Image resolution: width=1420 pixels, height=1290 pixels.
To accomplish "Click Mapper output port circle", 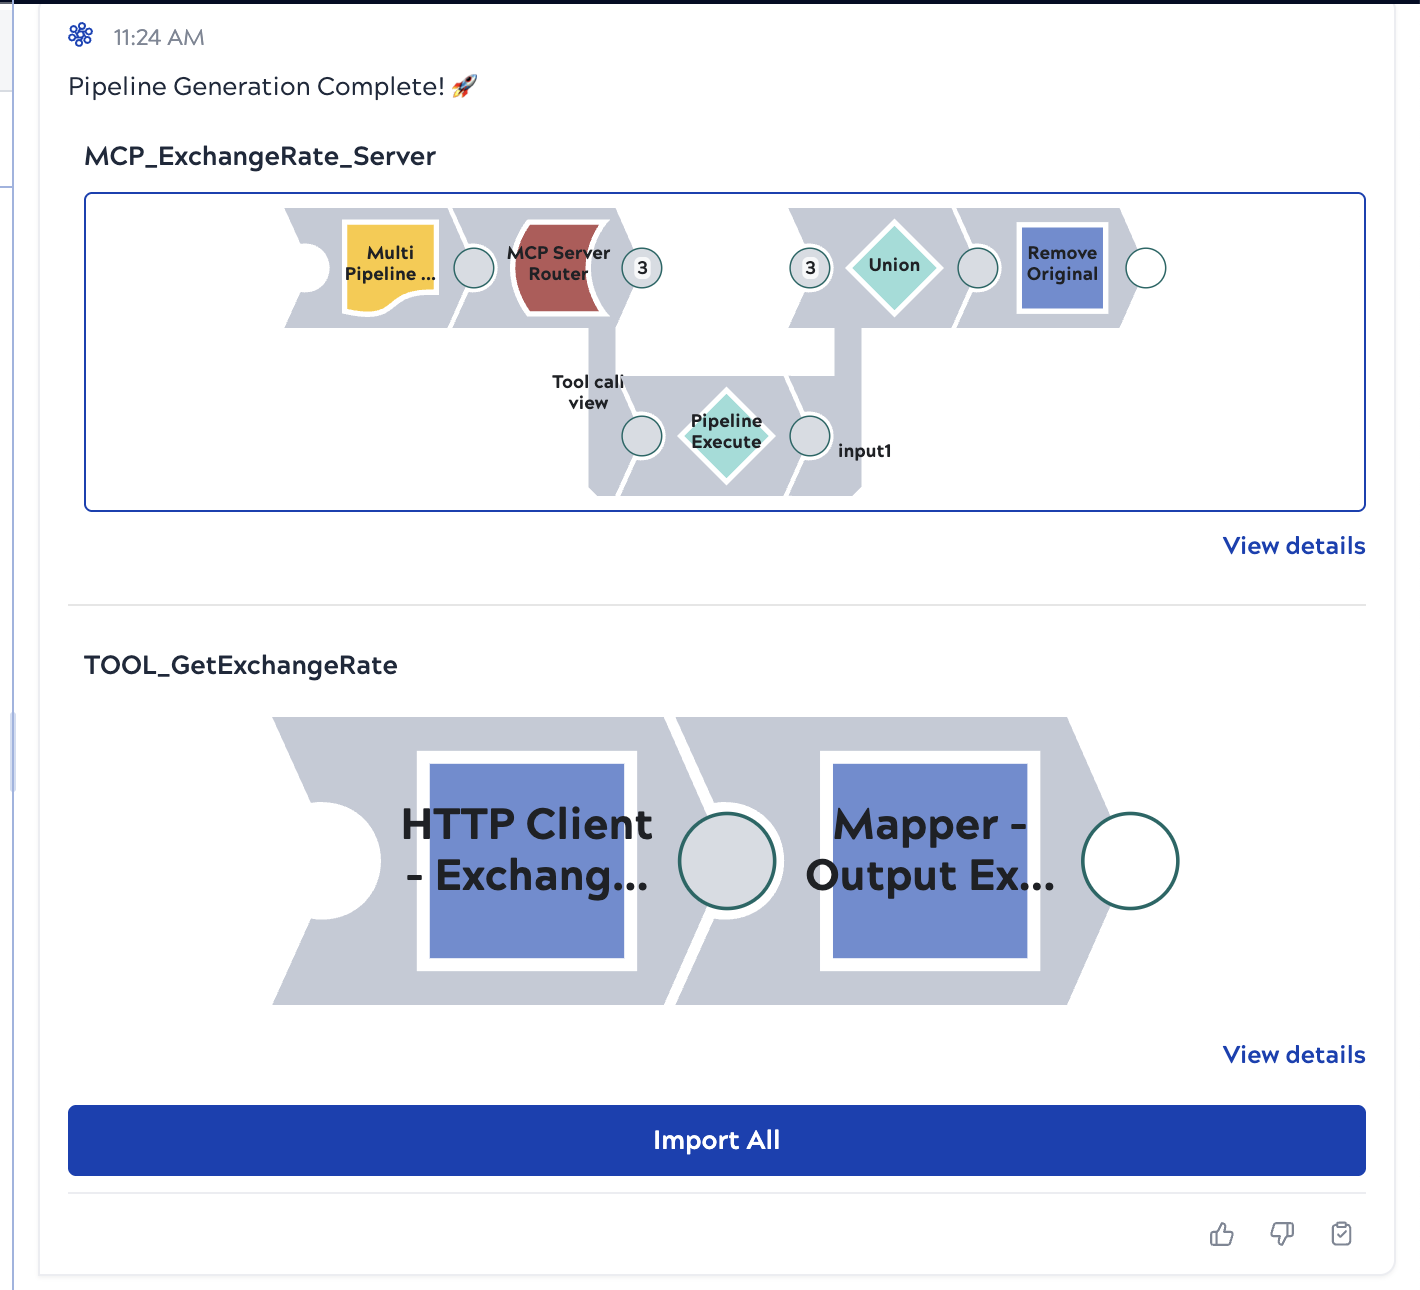I will 1130,861.
